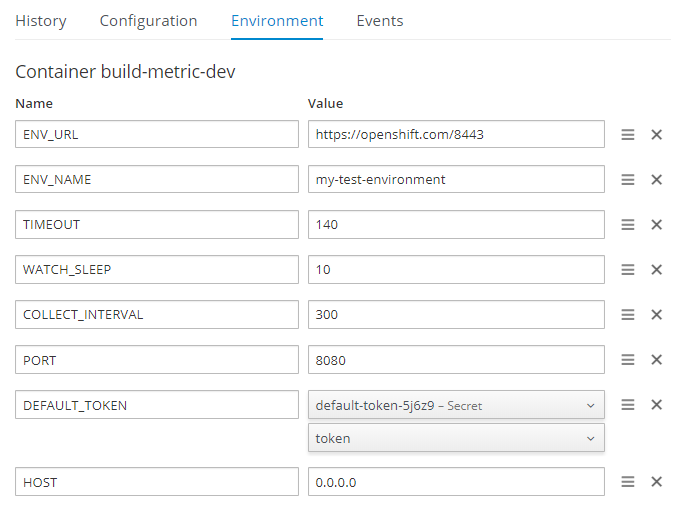Screen dimensions: 673x508
Task: Remove the PORT variable row
Action: [657, 360]
